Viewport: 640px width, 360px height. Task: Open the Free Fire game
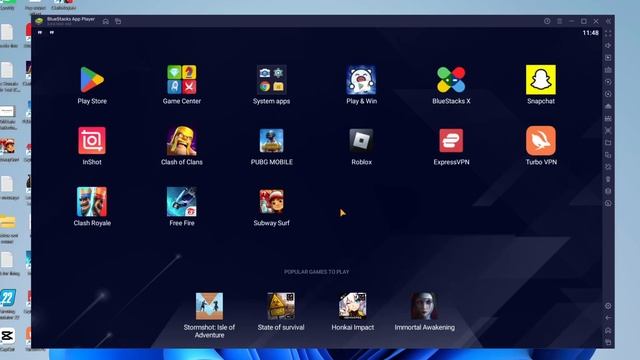182,202
